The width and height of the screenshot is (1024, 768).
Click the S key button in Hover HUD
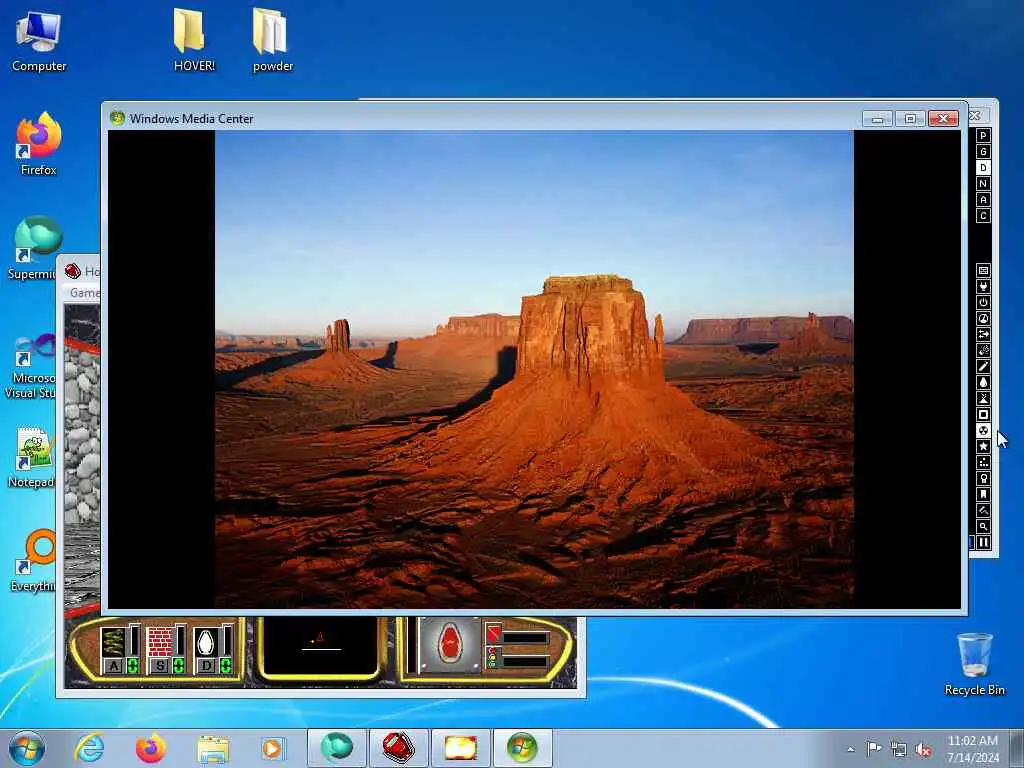(x=160, y=666)
